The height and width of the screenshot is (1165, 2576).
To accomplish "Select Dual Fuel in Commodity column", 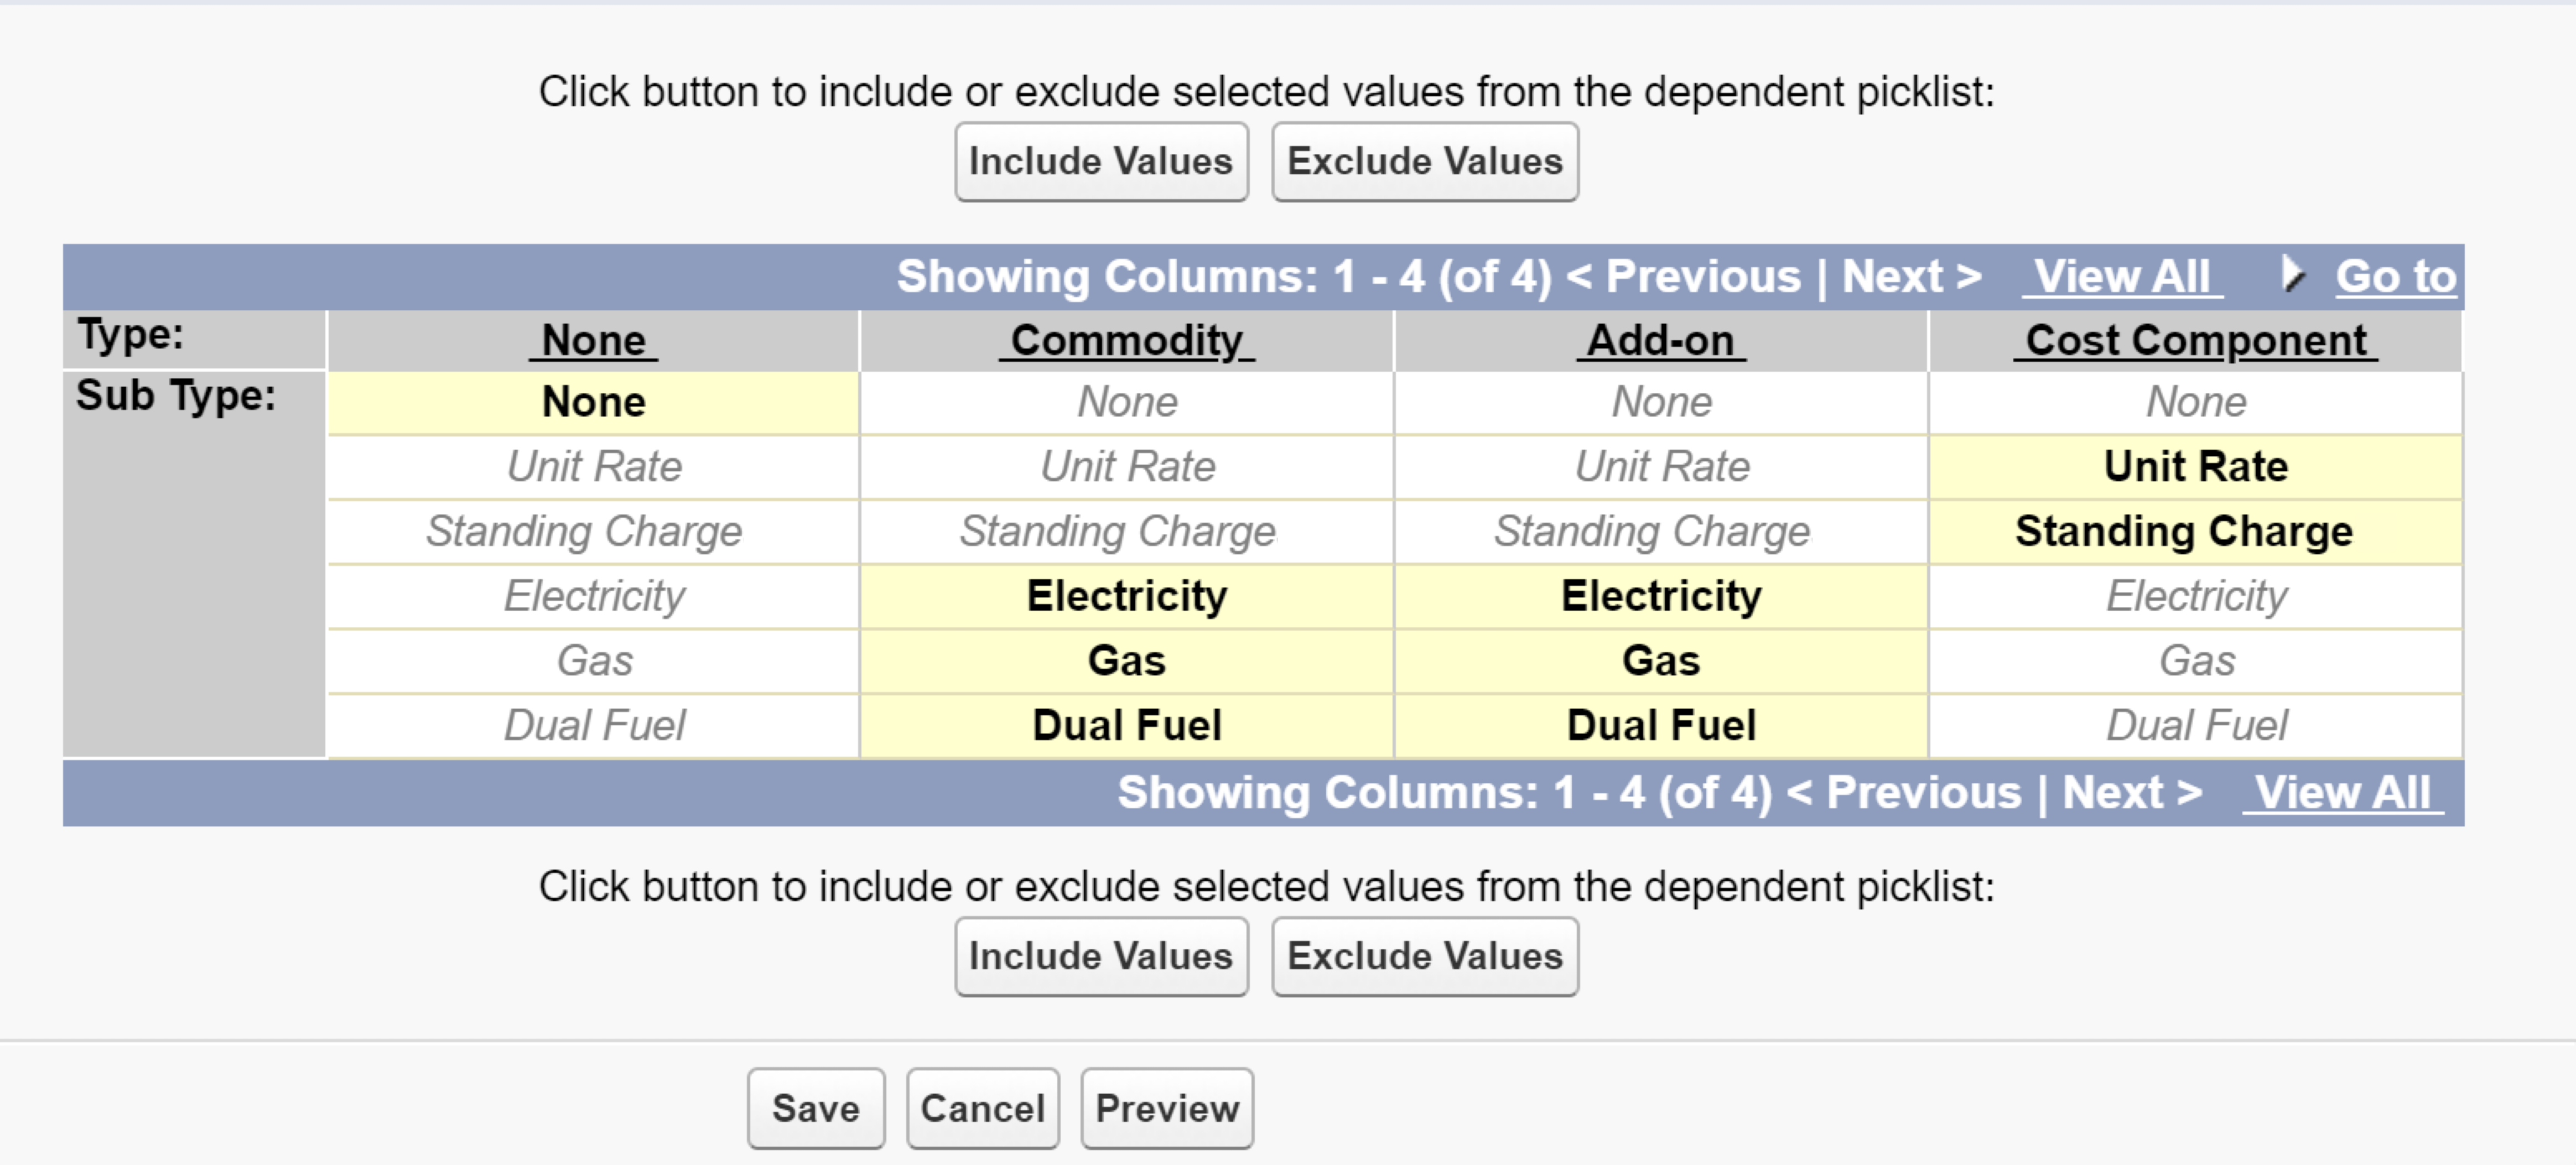I will [1127, 726].
